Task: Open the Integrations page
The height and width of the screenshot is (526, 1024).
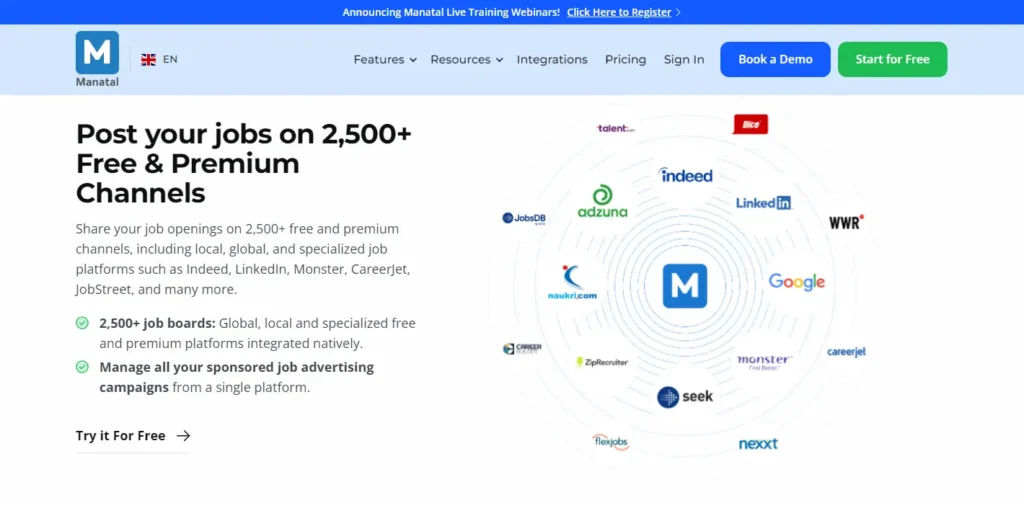Action: click(552, 59)
